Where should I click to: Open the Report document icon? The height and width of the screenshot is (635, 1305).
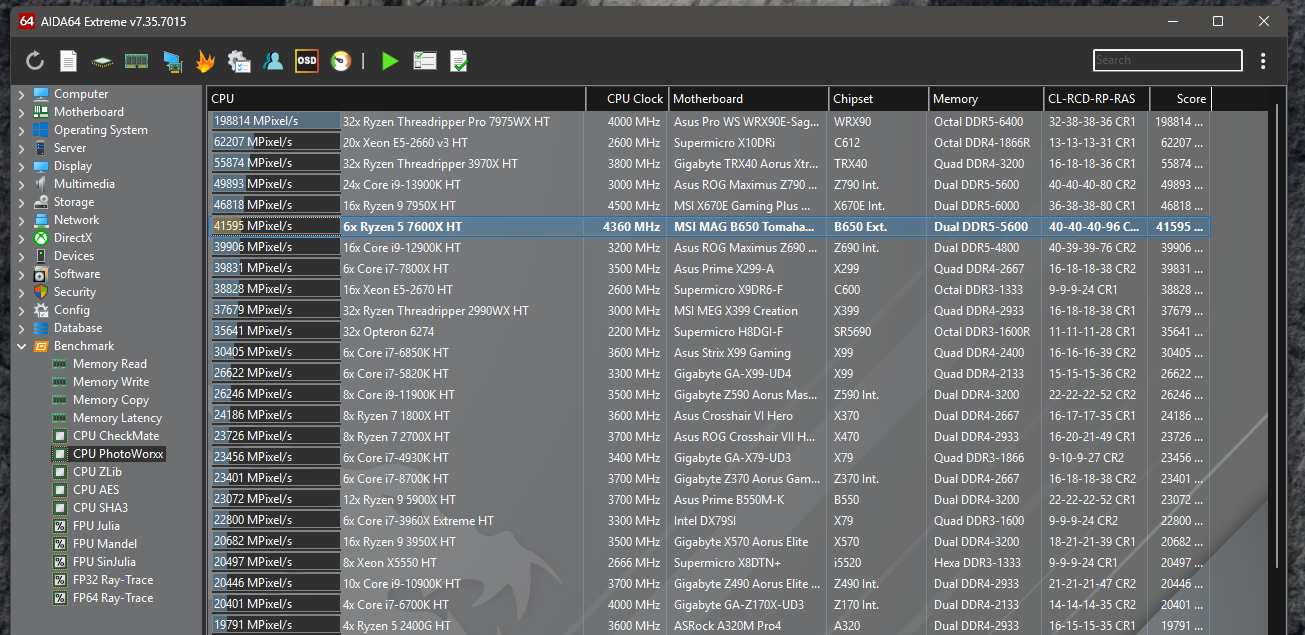(68, 61)
